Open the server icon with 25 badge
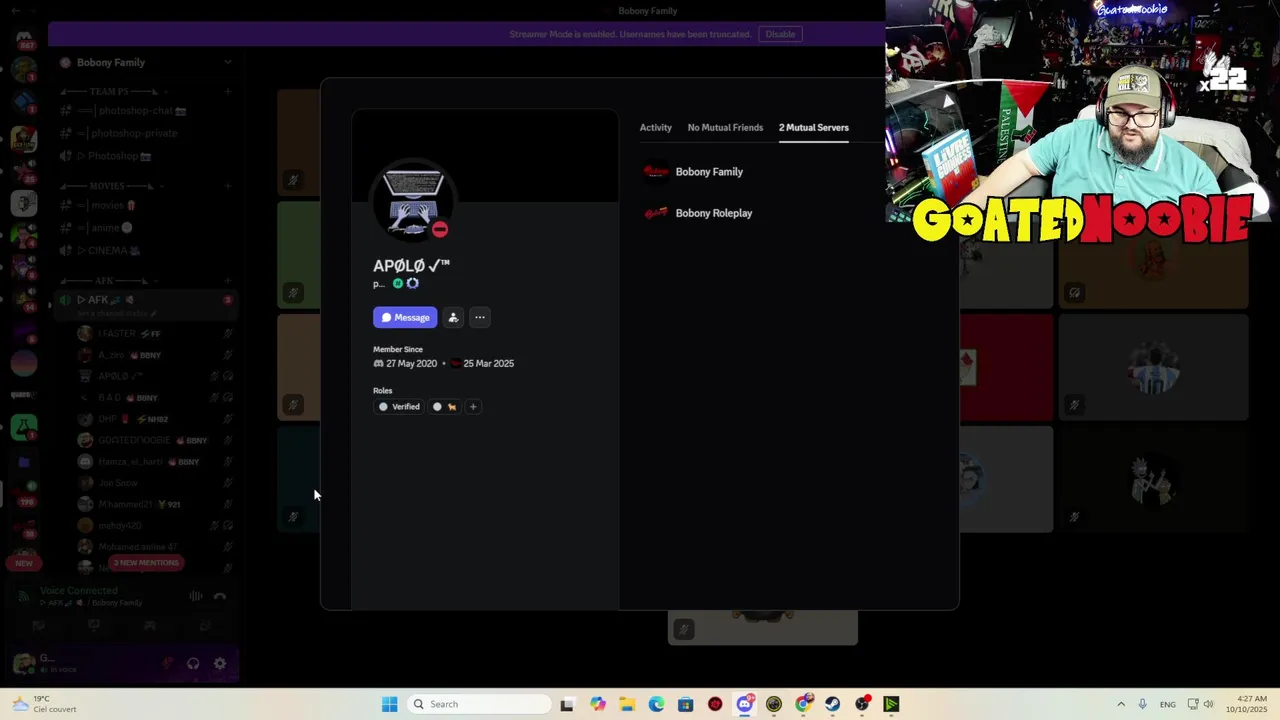The width and height of the screenshot is (1280, 720). (x=24, y=172)
